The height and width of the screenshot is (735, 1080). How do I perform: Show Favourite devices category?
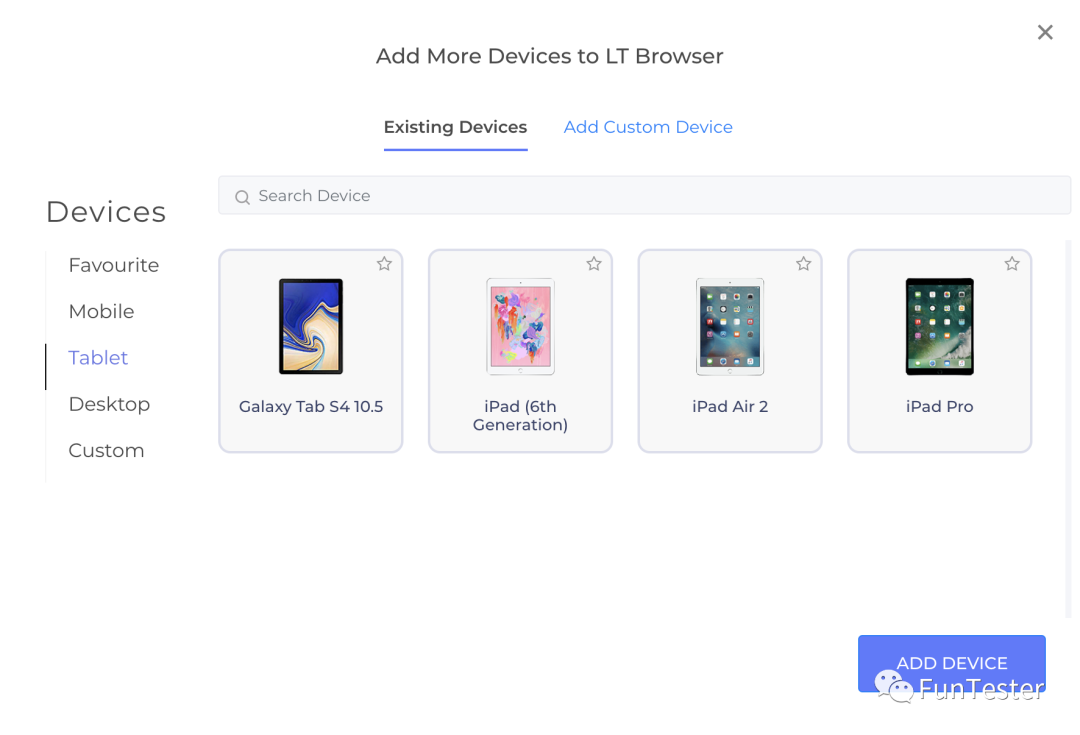114,265
